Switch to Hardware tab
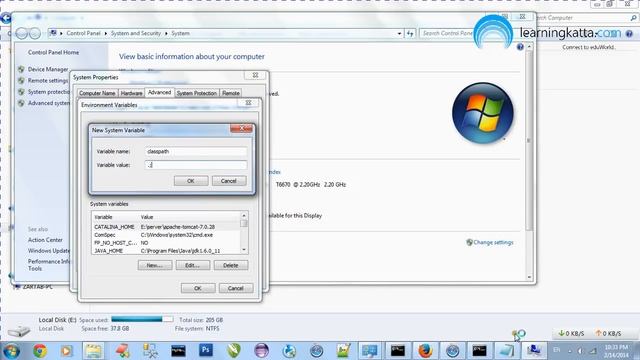This screenshot has height=360, width=640. tap(131, 93)
